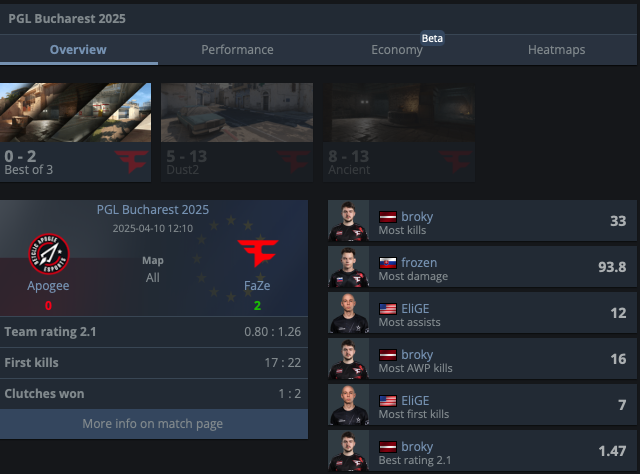Select the Best of 3 overview card

[x=76, y=132]
